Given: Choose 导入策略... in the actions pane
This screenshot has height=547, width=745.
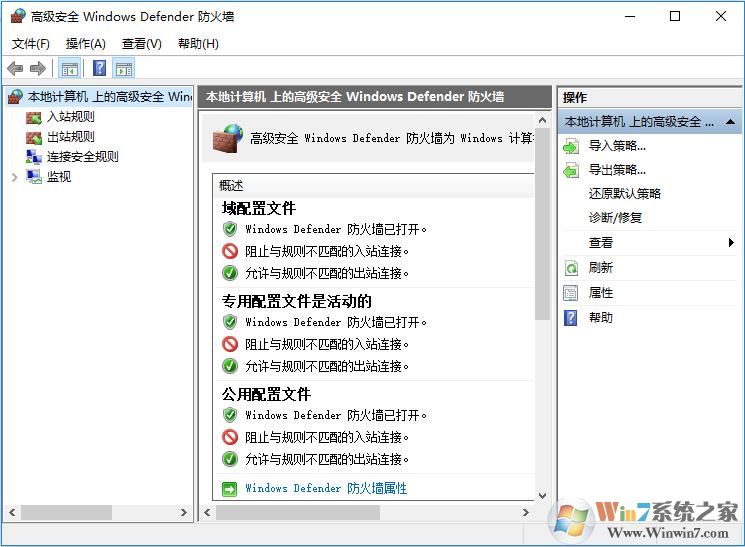Looking at the screenshot, I should pyautogui.click(x=617, y=146).
